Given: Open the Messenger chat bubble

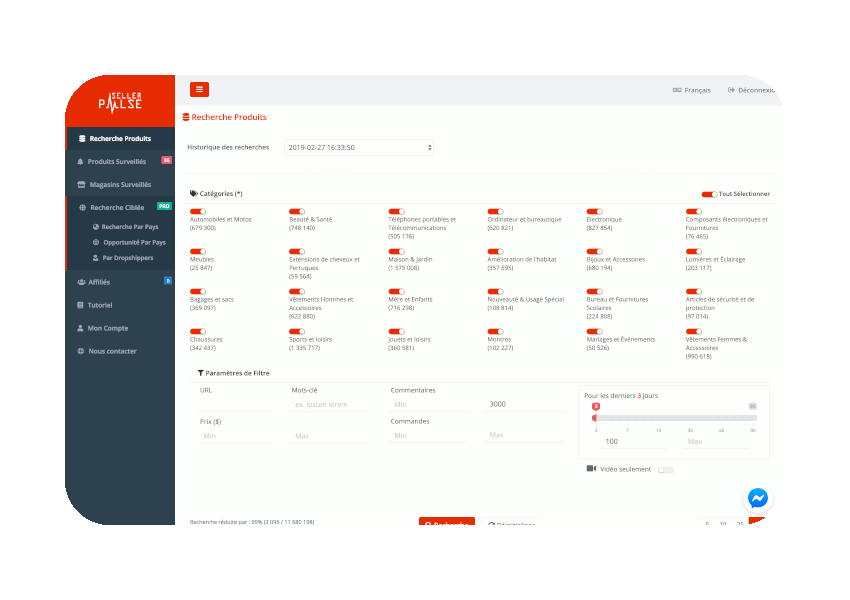Looking at the screenshot, I should pos(757,498).
